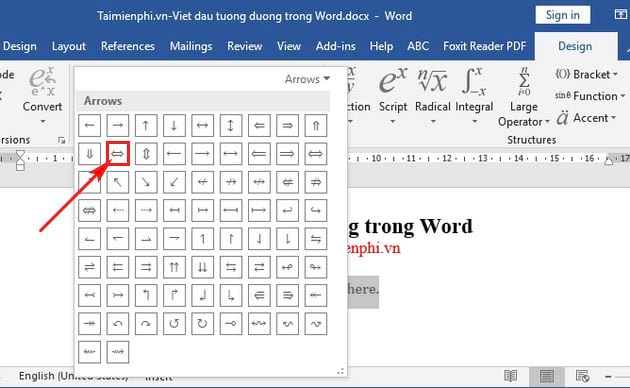The width and height of the screenshot is (630, 388).
Task: Insert the up-down arrow symbol in first row
Action: (231, 125)
